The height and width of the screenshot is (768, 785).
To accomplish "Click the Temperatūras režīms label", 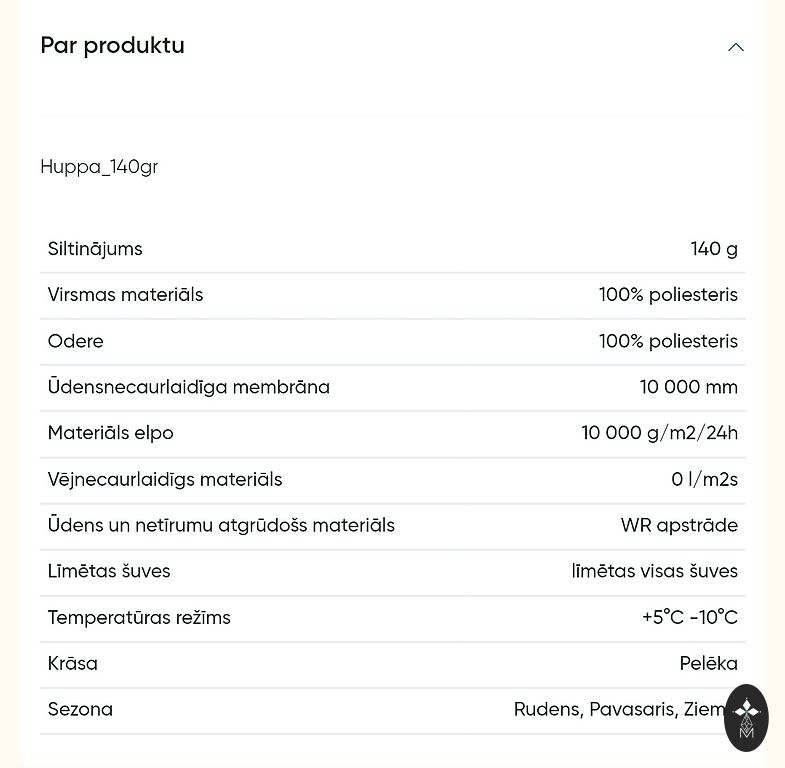I will coord(139,617).
